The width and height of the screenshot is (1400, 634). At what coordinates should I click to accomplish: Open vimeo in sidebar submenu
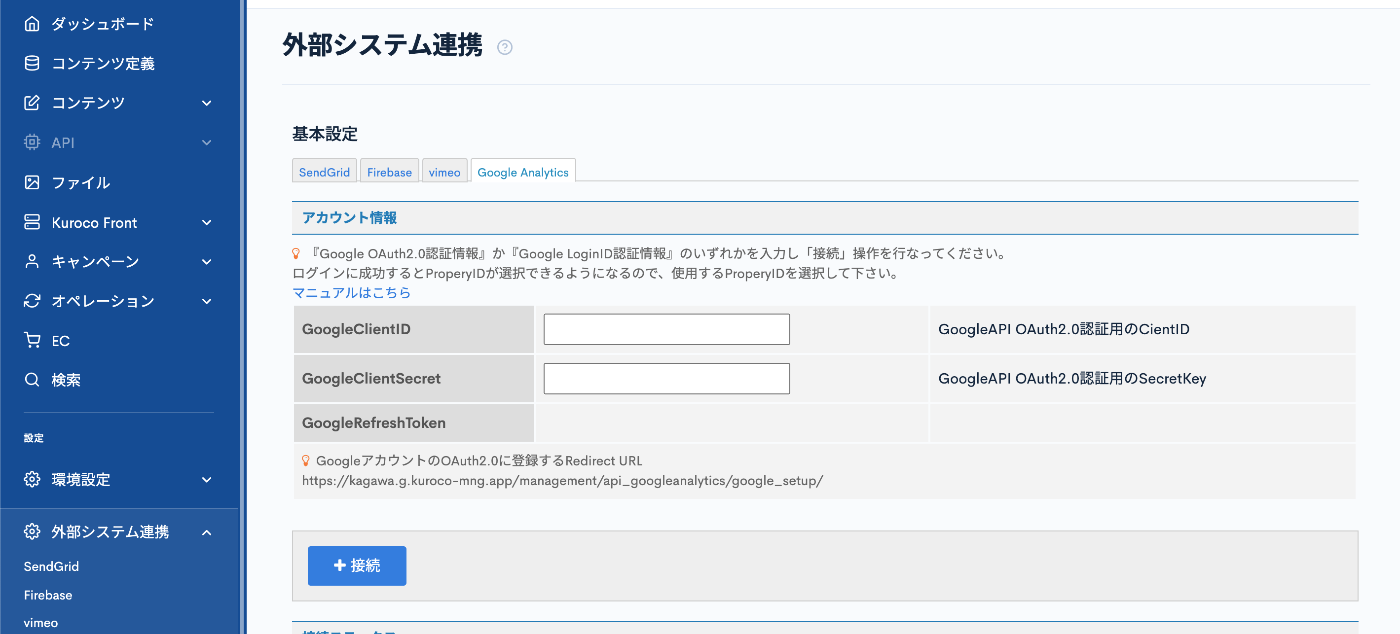pyautogui.click(x=41, y=623)
